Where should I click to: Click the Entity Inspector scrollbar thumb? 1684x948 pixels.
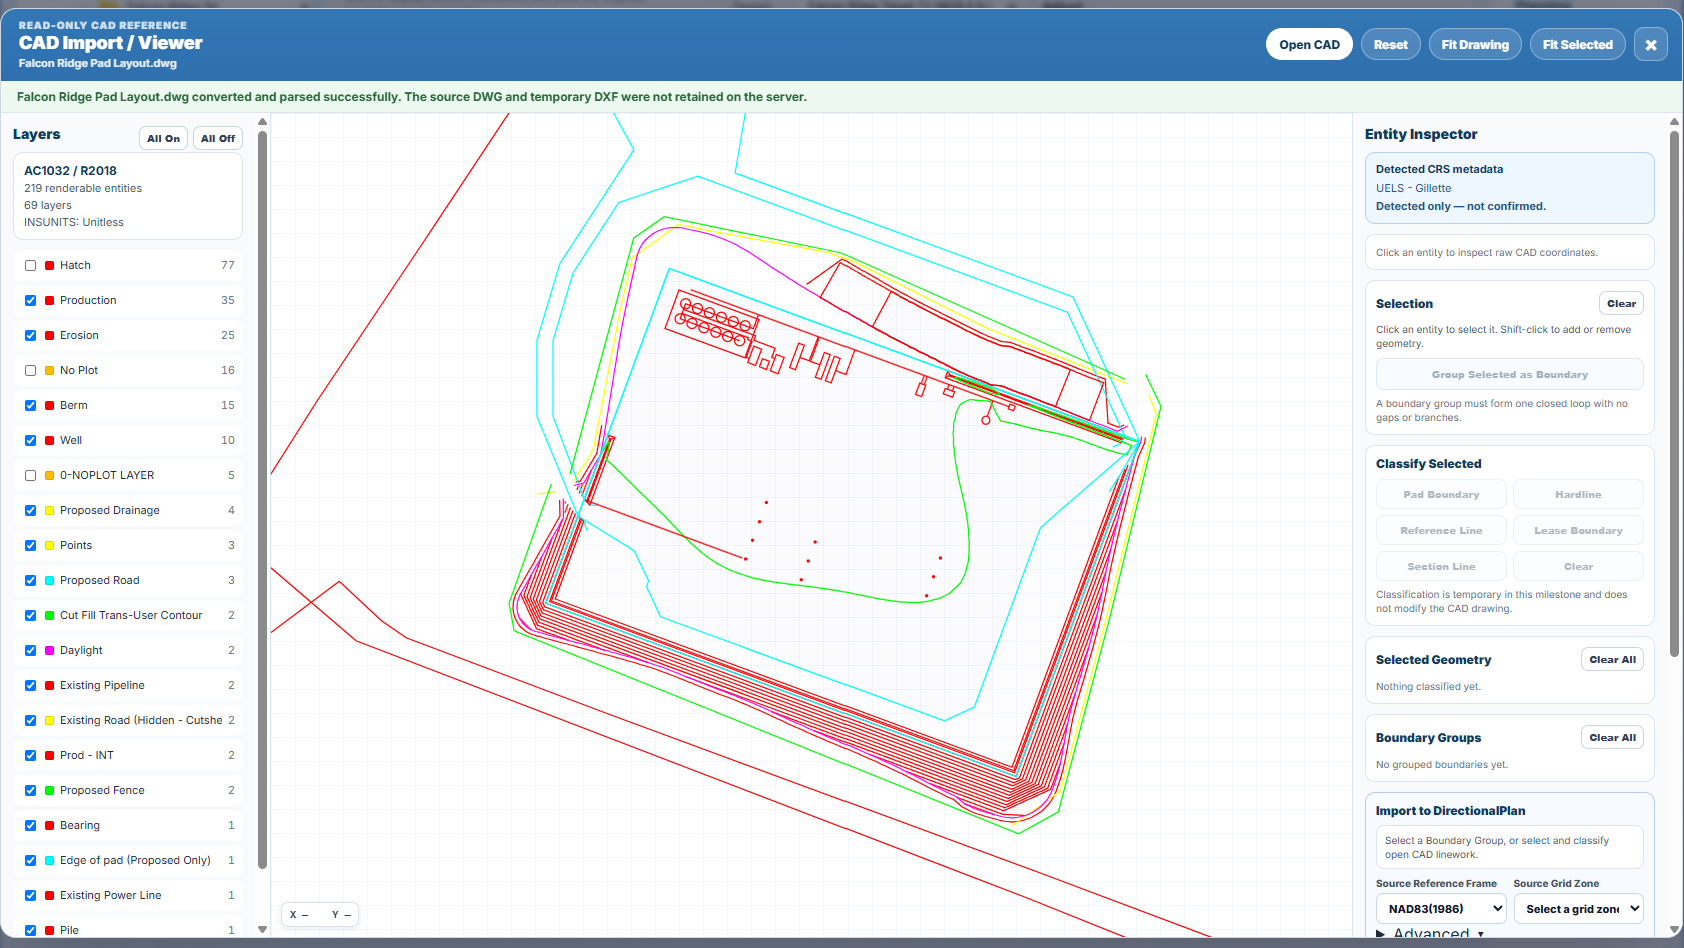tap(1674, 393)
